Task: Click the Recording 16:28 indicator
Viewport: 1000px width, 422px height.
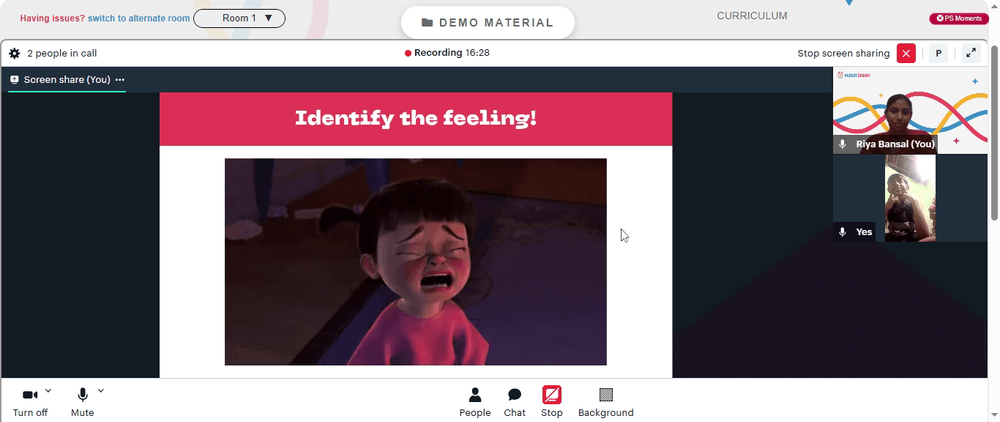Action: click(447, 53)
